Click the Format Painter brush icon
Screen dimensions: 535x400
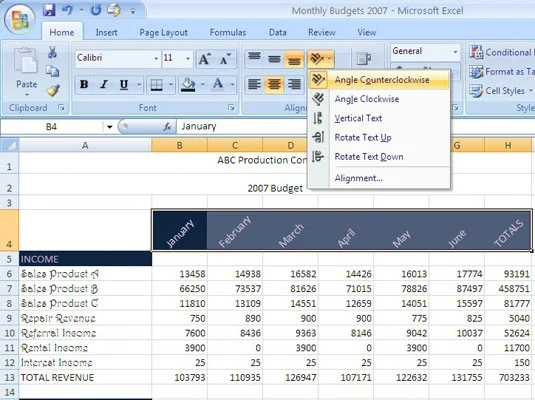[53, 90]
